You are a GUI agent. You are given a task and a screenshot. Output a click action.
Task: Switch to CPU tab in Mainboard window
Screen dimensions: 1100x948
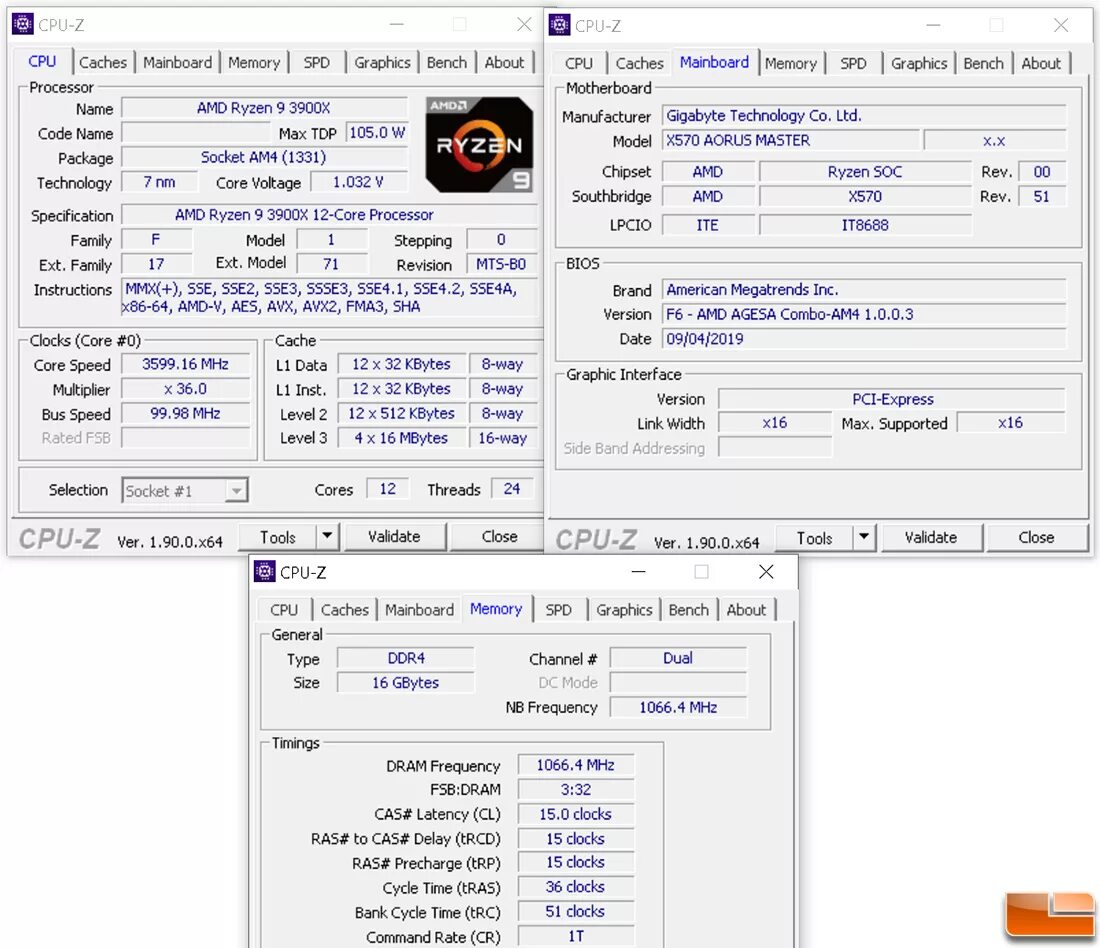click(x=579, y=63)
